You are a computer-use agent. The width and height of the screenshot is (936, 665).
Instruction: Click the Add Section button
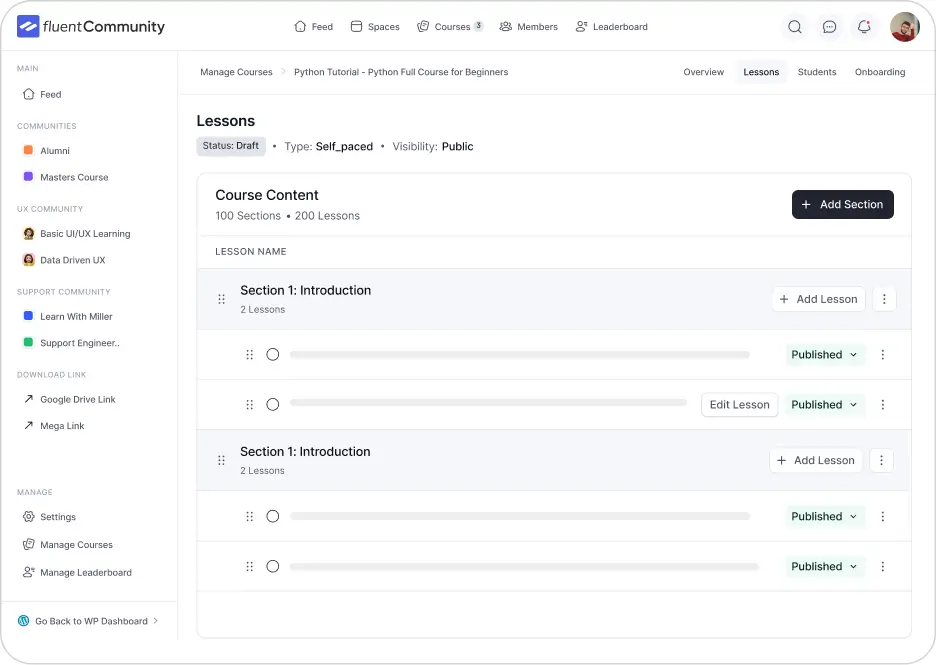(x=843, y=204)
